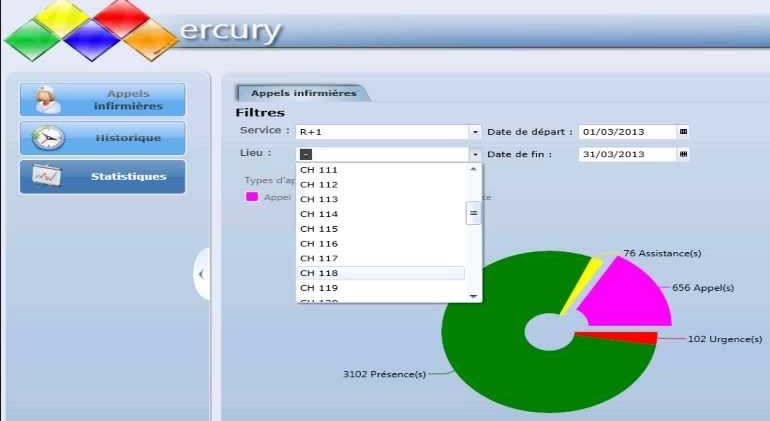Select CH 112 in the list

coord(381,185)
